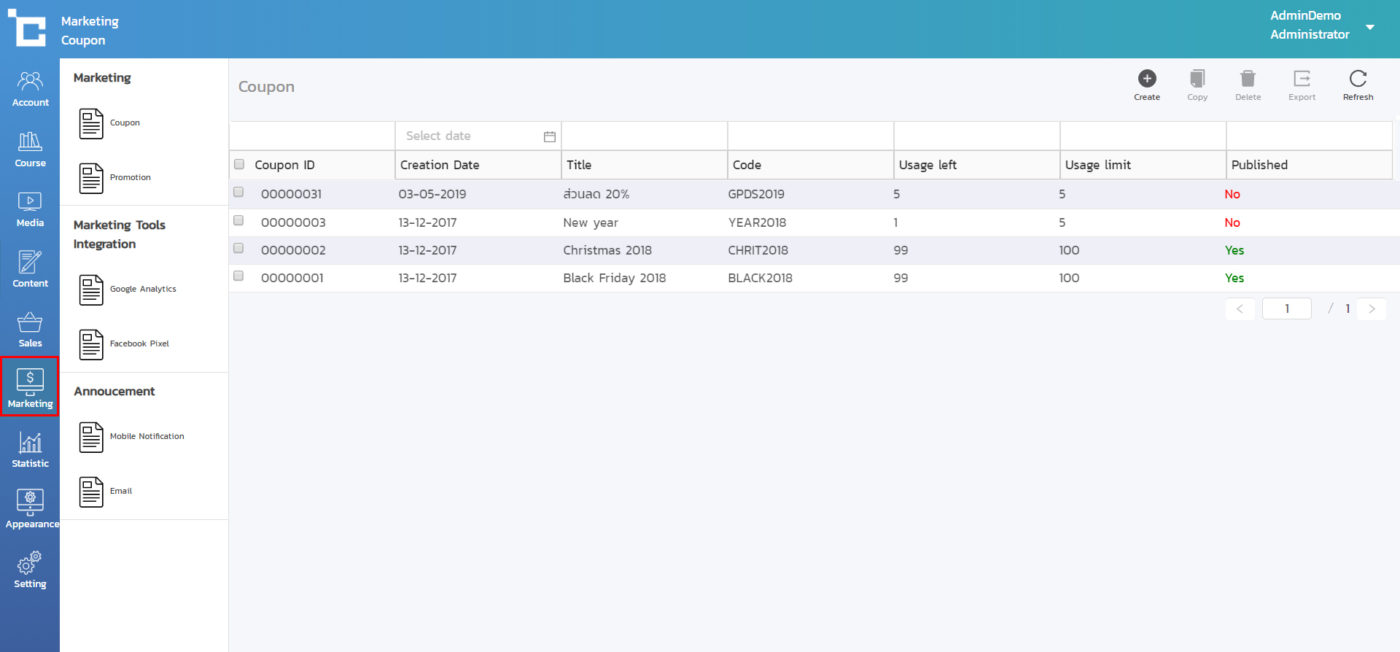Select all coupons with header checkbox

click(x=238, y=164)
